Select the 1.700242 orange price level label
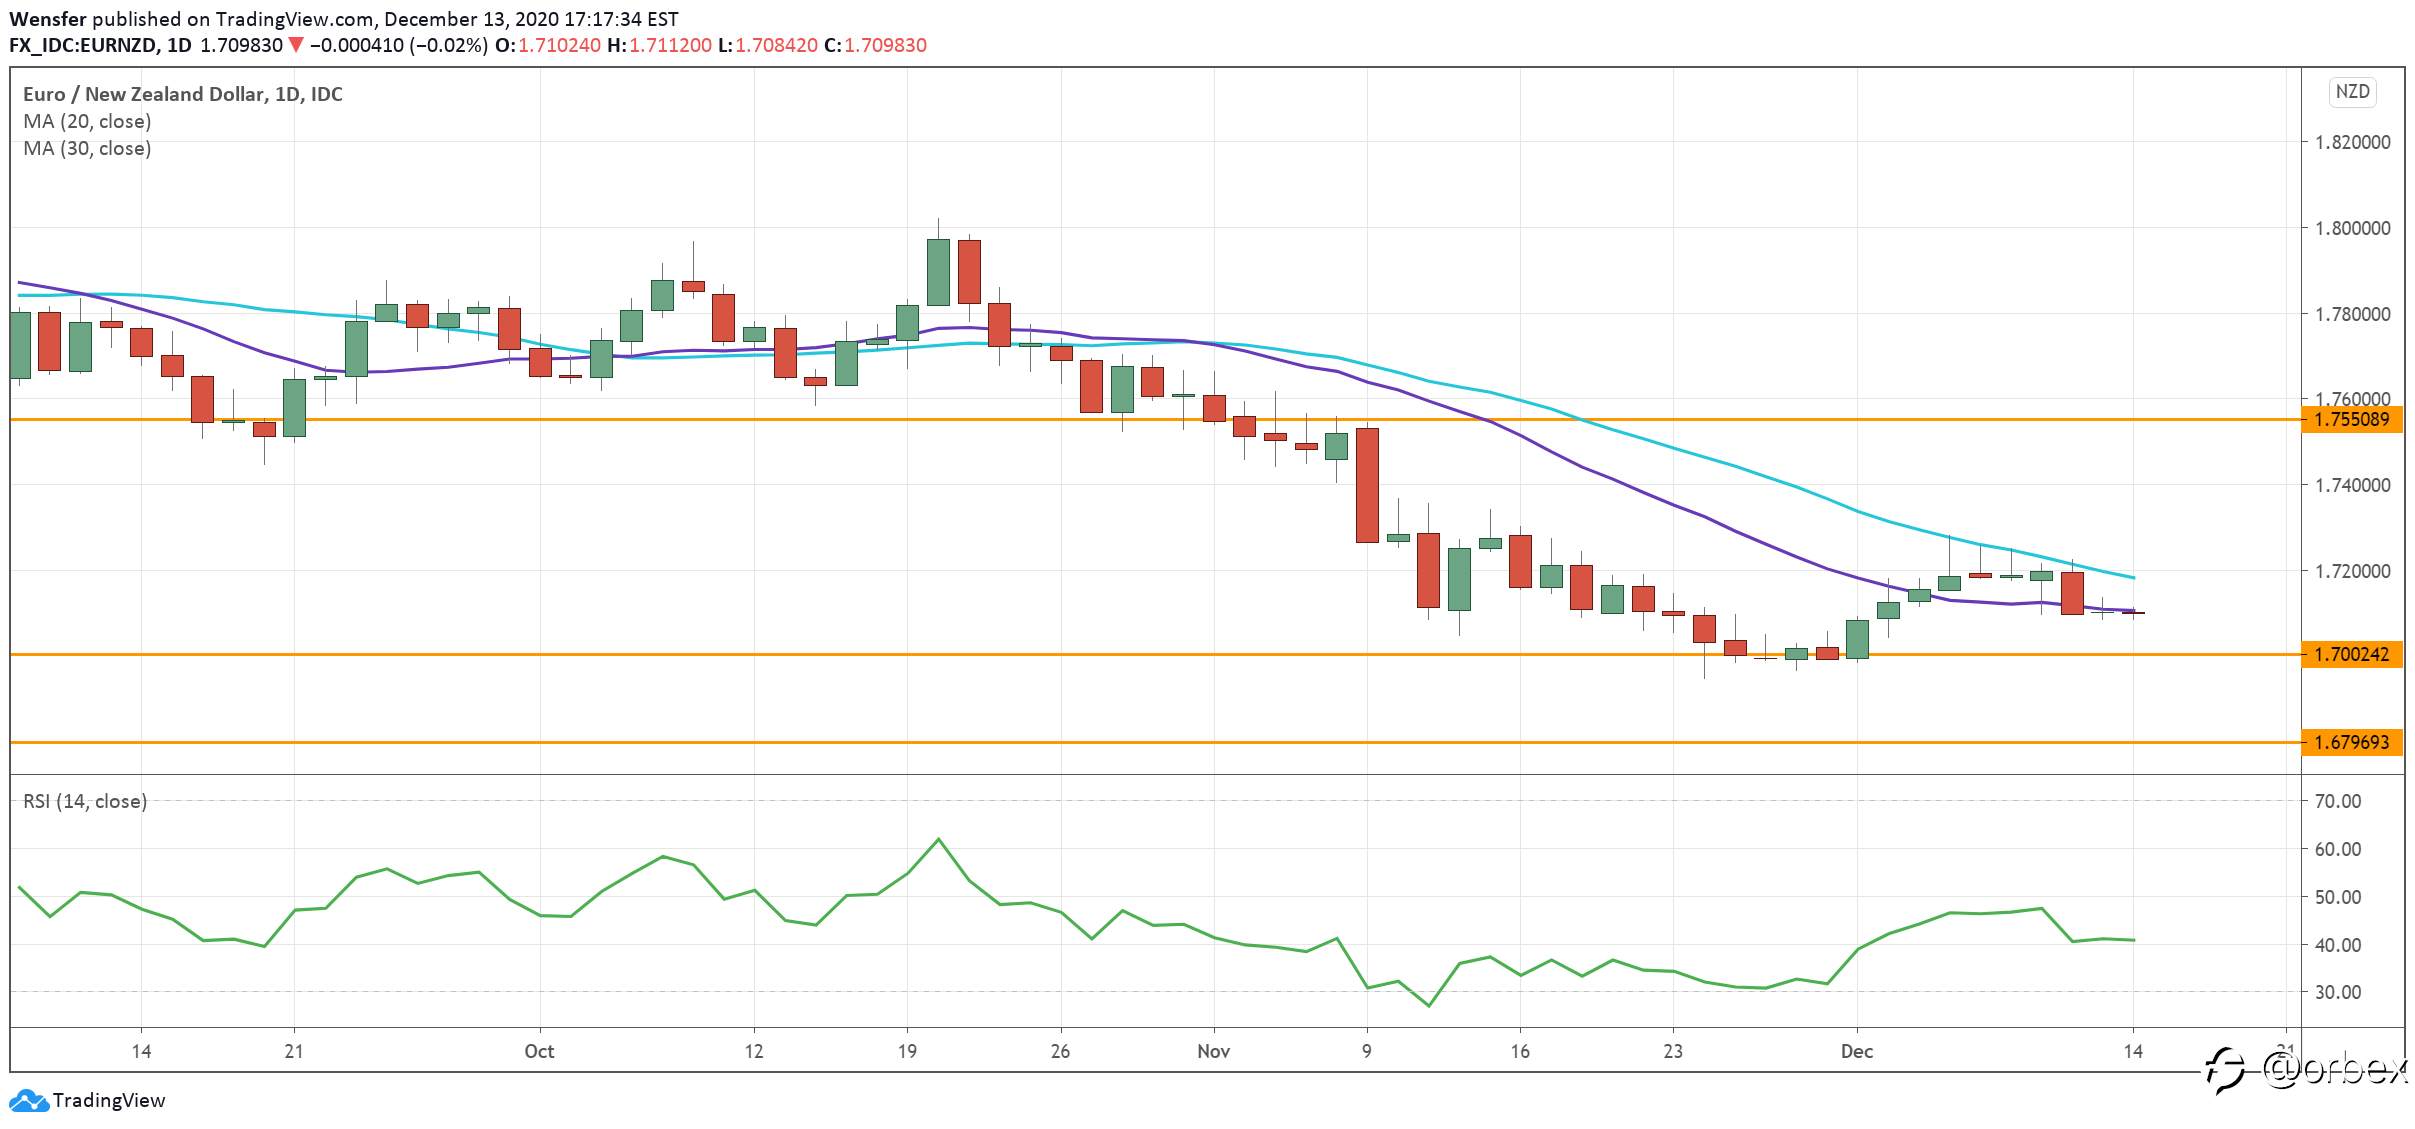The image size is (2415, 1129). pyautogui.click(x=2351, y=654)
